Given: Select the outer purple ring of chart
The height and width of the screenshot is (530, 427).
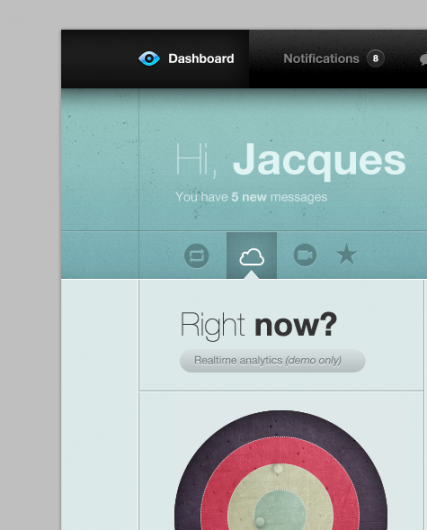Looking at the screenshot, I should tap(281, 423).
